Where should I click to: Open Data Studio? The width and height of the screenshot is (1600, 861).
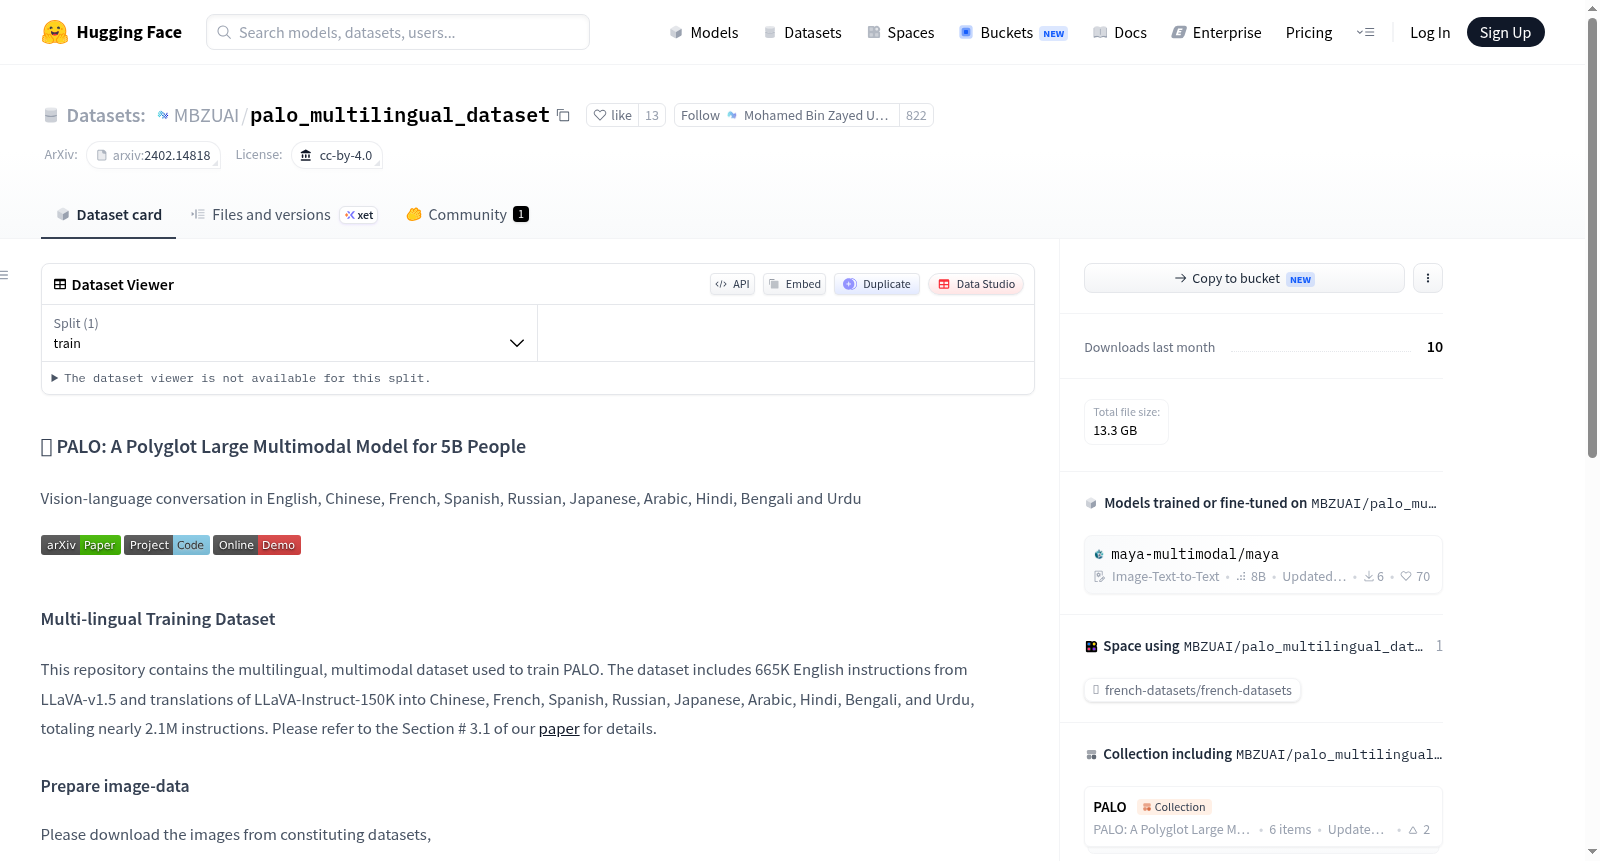(976, 284)
